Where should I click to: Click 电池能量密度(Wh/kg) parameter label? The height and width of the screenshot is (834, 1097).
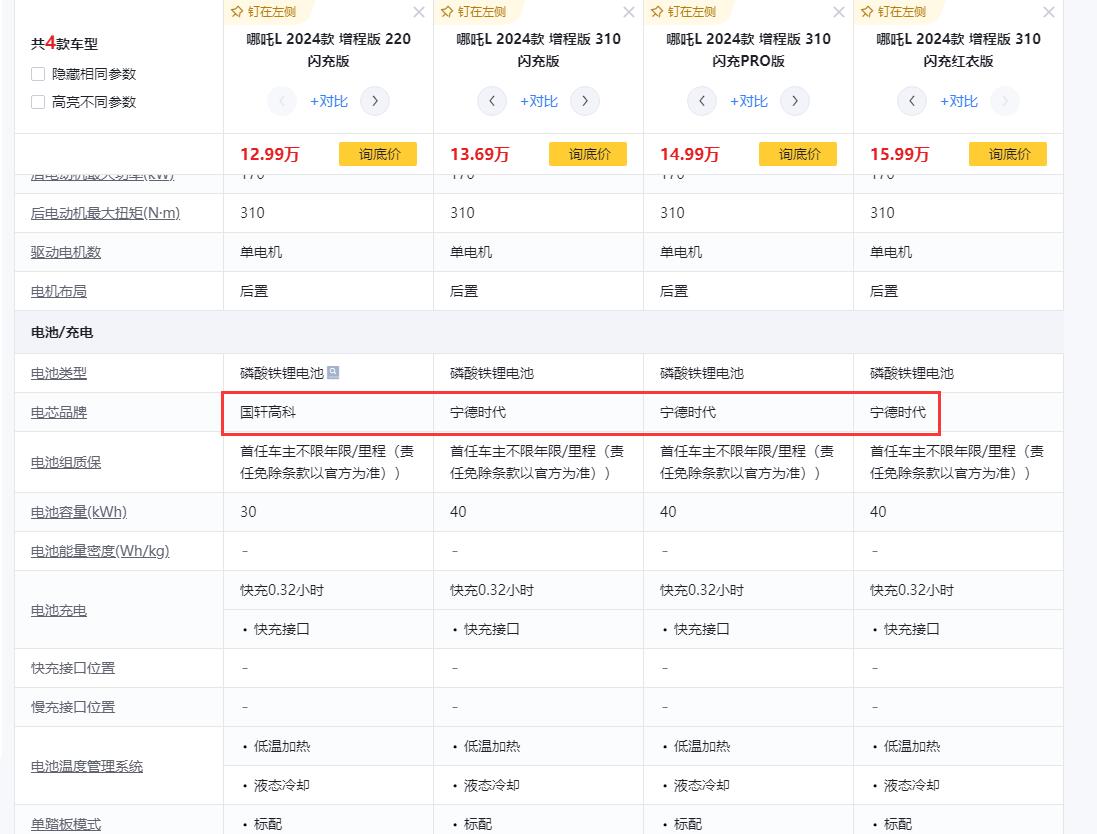point(100,551)
